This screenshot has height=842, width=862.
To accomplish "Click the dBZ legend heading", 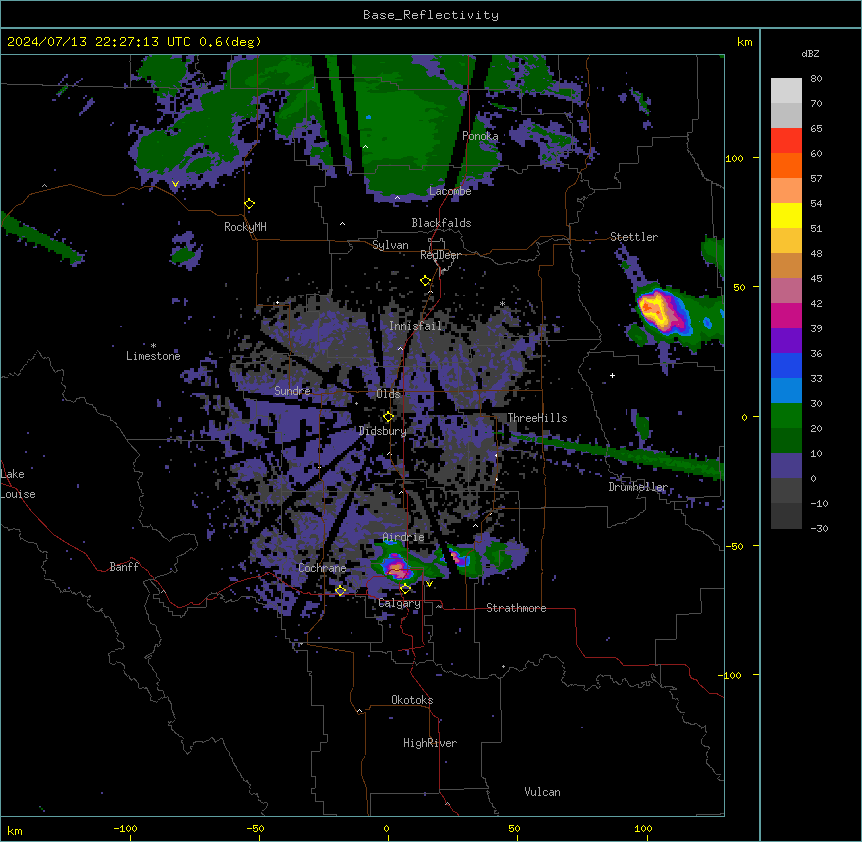I will [x=810, y=54].
